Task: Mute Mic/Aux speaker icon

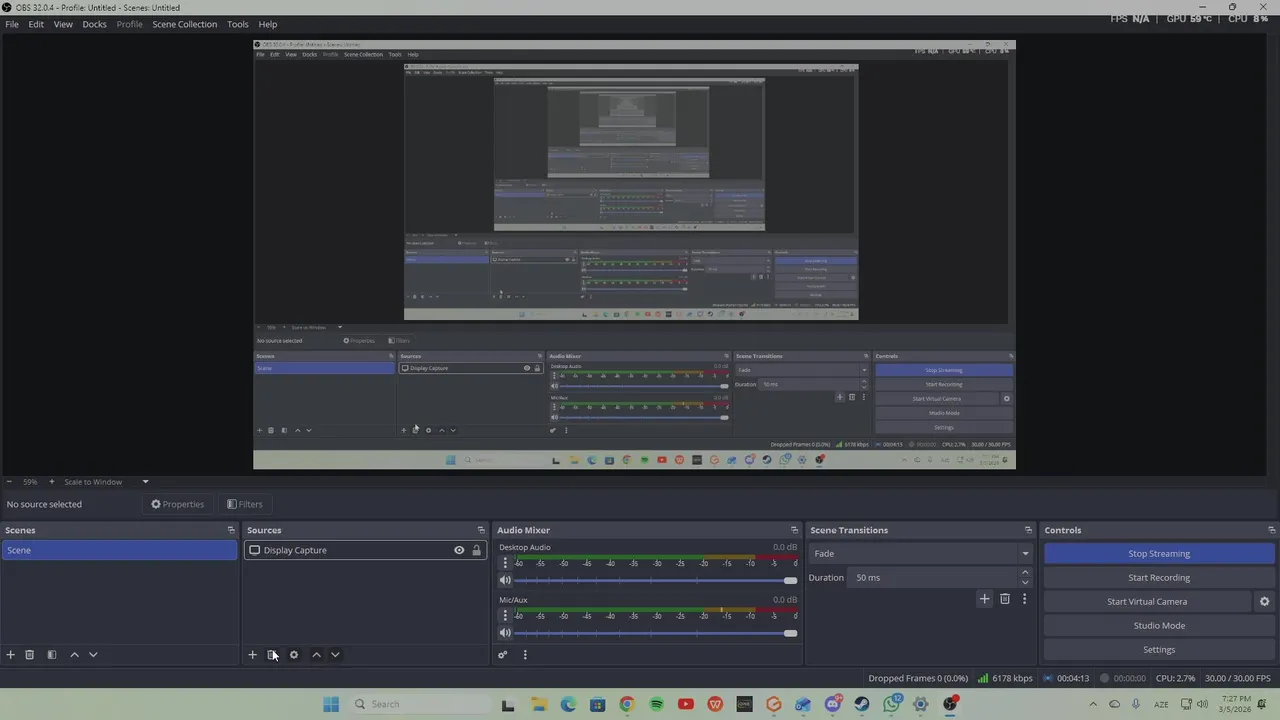Action: (505, 633)
